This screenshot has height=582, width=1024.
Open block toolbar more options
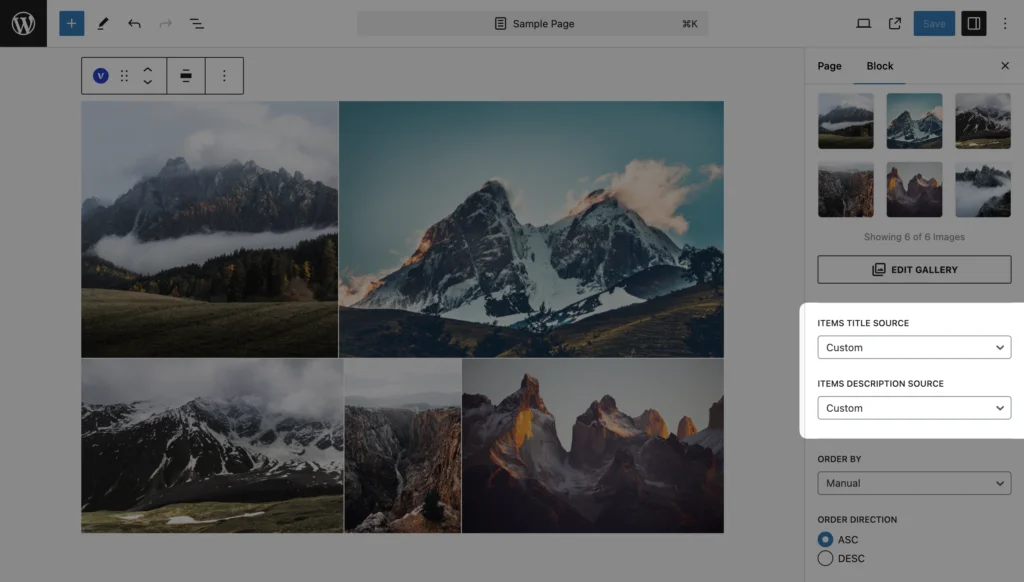pyautogui.click(x=224, y=76)
